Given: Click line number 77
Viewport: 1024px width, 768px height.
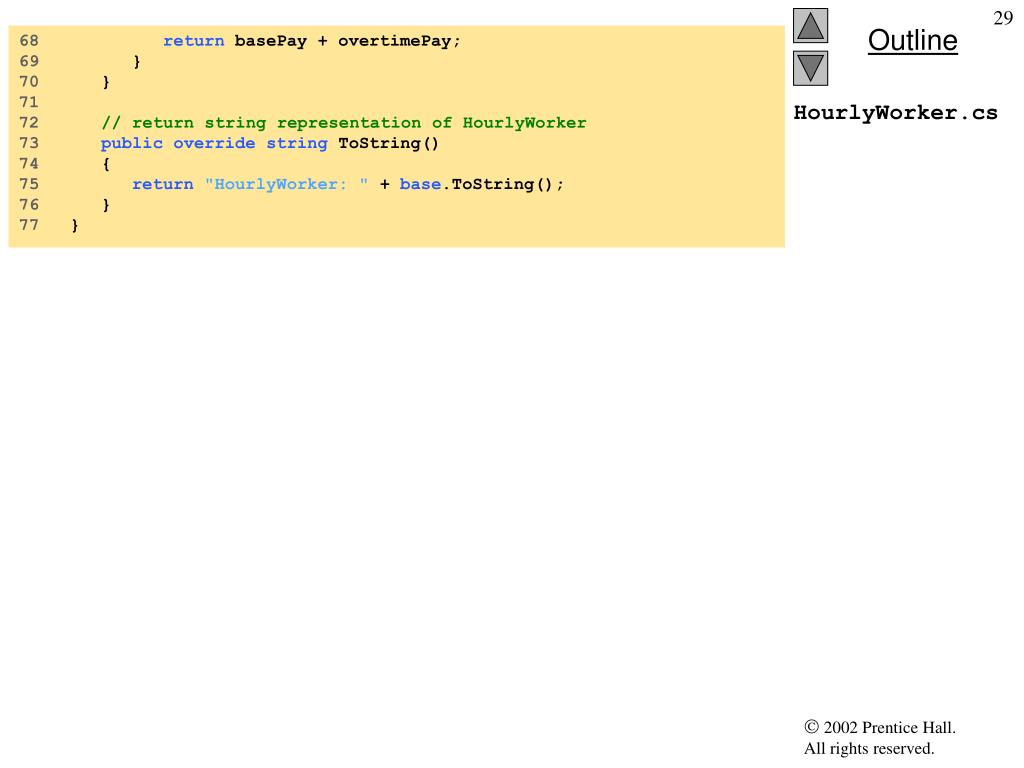Looking at the screenshot, I should [29, 225].
